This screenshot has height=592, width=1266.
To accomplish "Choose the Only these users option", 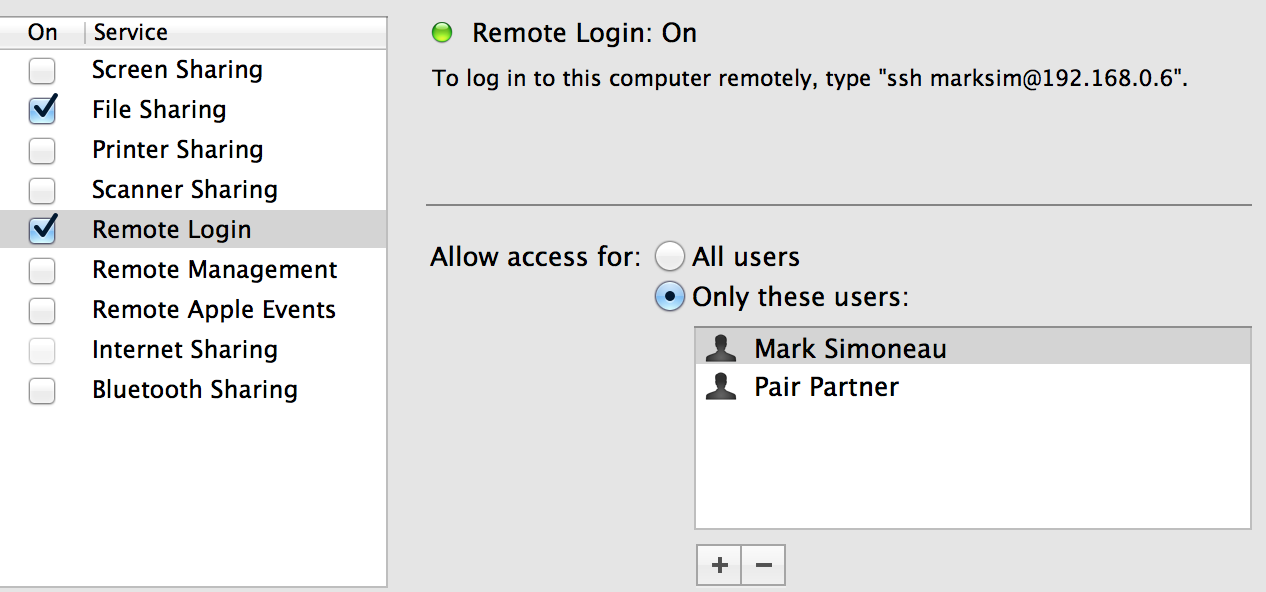I will tap(670, 297).
